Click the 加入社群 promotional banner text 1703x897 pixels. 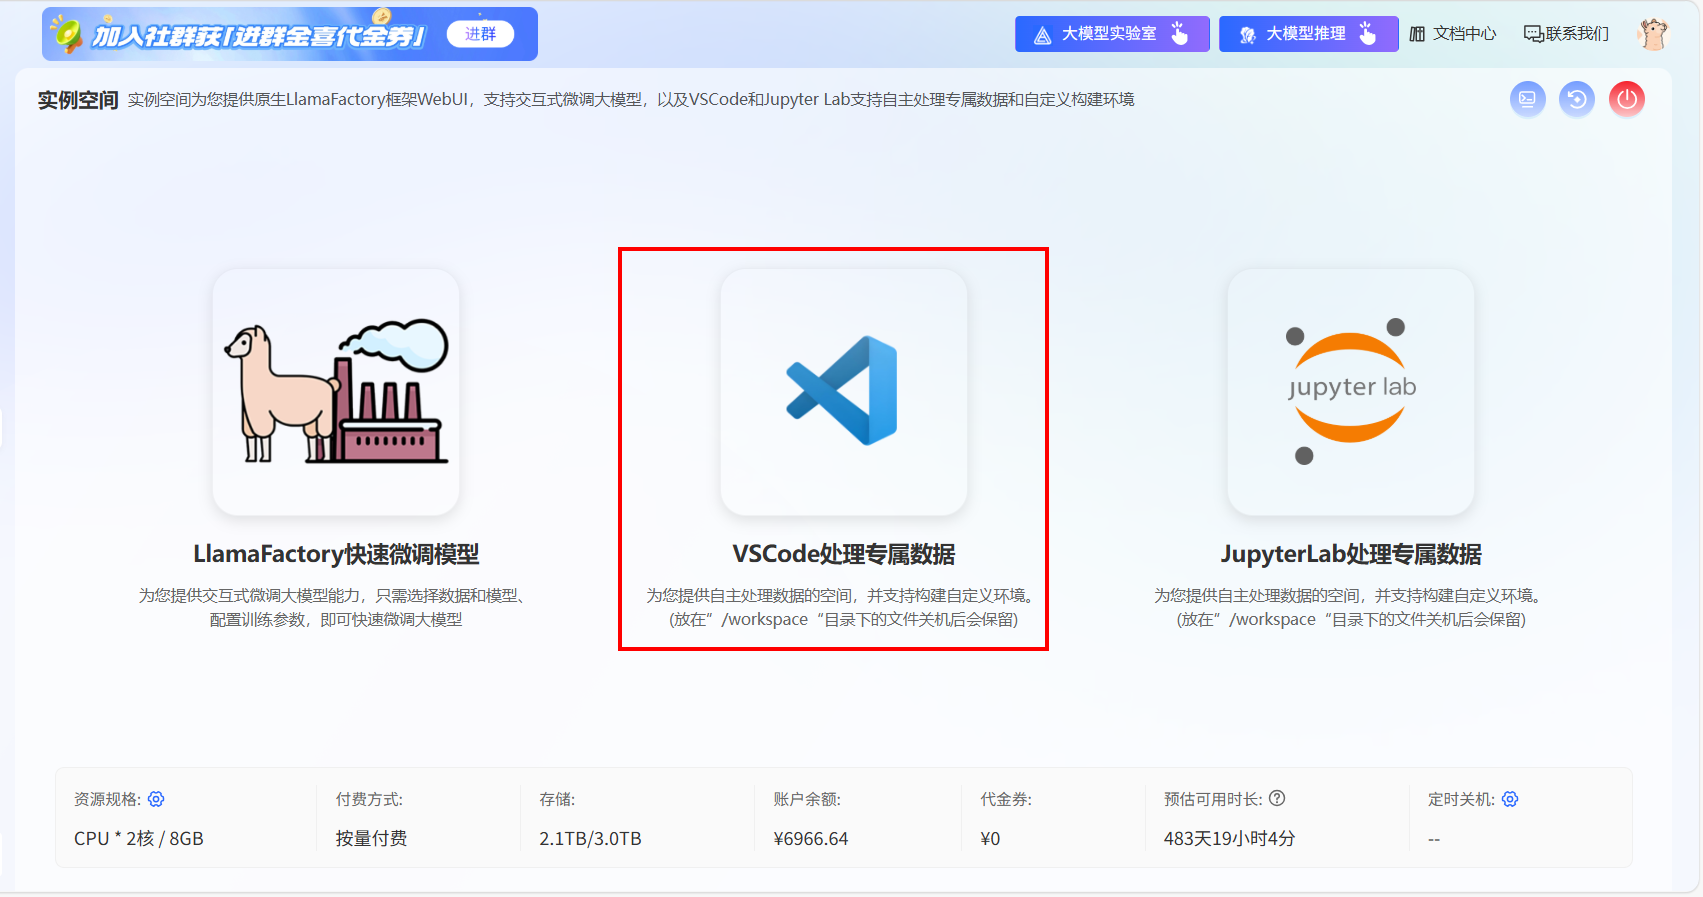pos(258,36)
